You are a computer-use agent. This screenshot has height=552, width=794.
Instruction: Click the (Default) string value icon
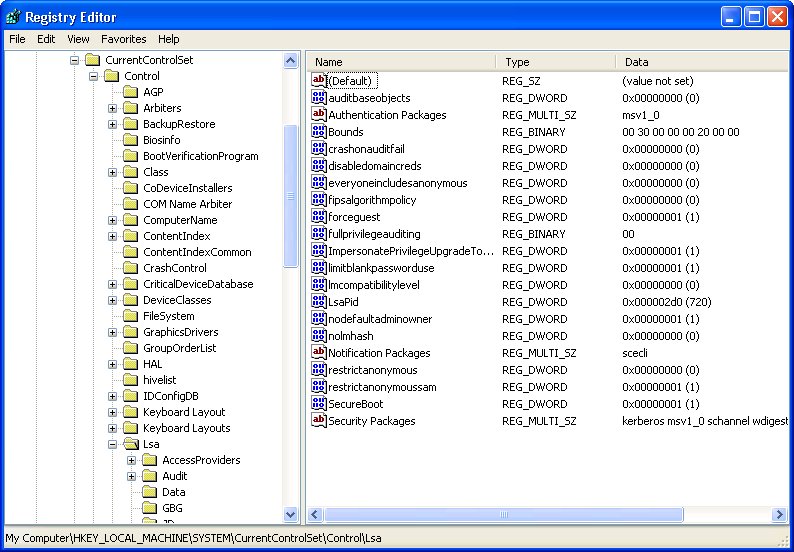319,81
